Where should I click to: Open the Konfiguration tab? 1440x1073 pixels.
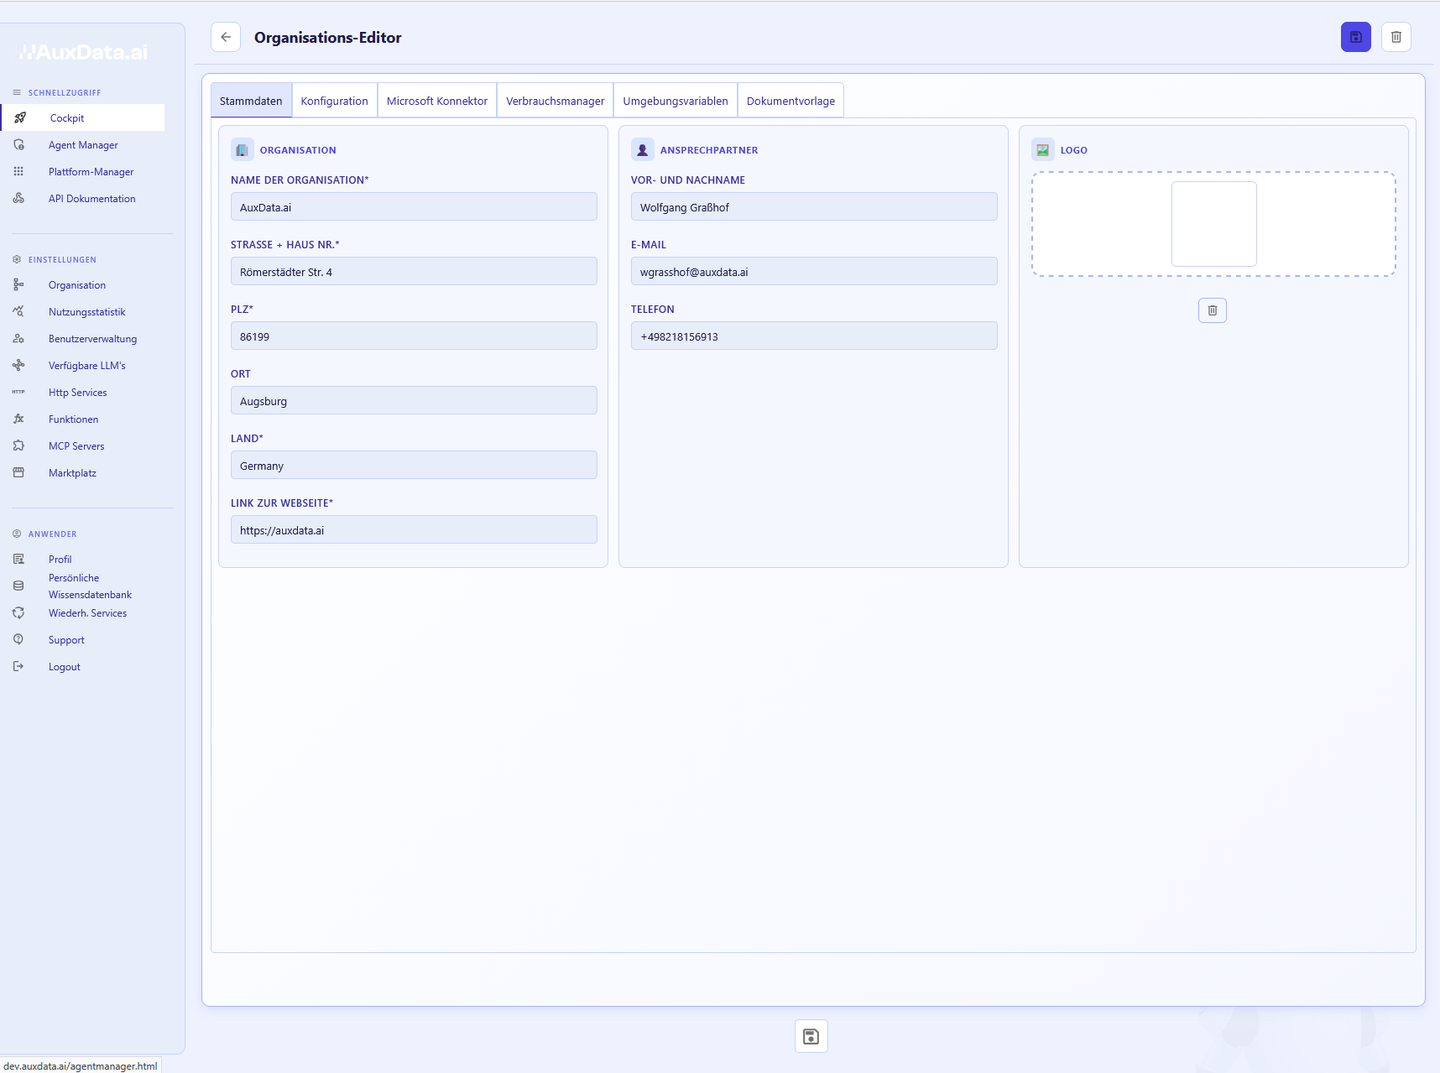pos(335,101)
